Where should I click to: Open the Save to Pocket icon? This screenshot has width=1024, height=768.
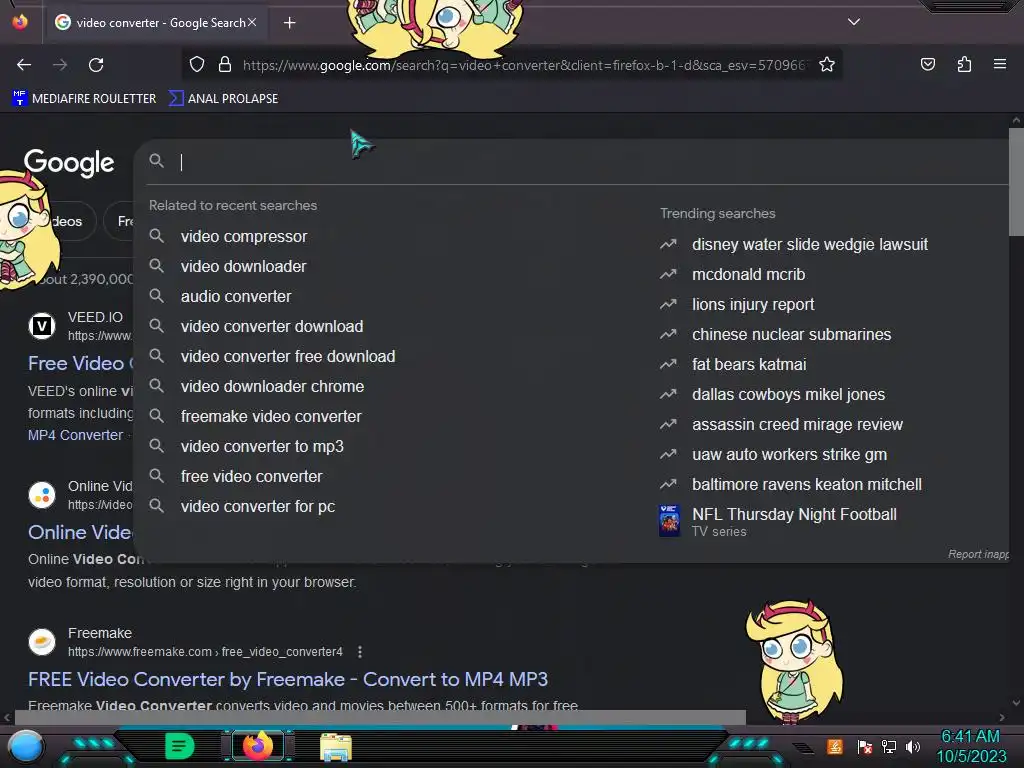pos(927,65)
